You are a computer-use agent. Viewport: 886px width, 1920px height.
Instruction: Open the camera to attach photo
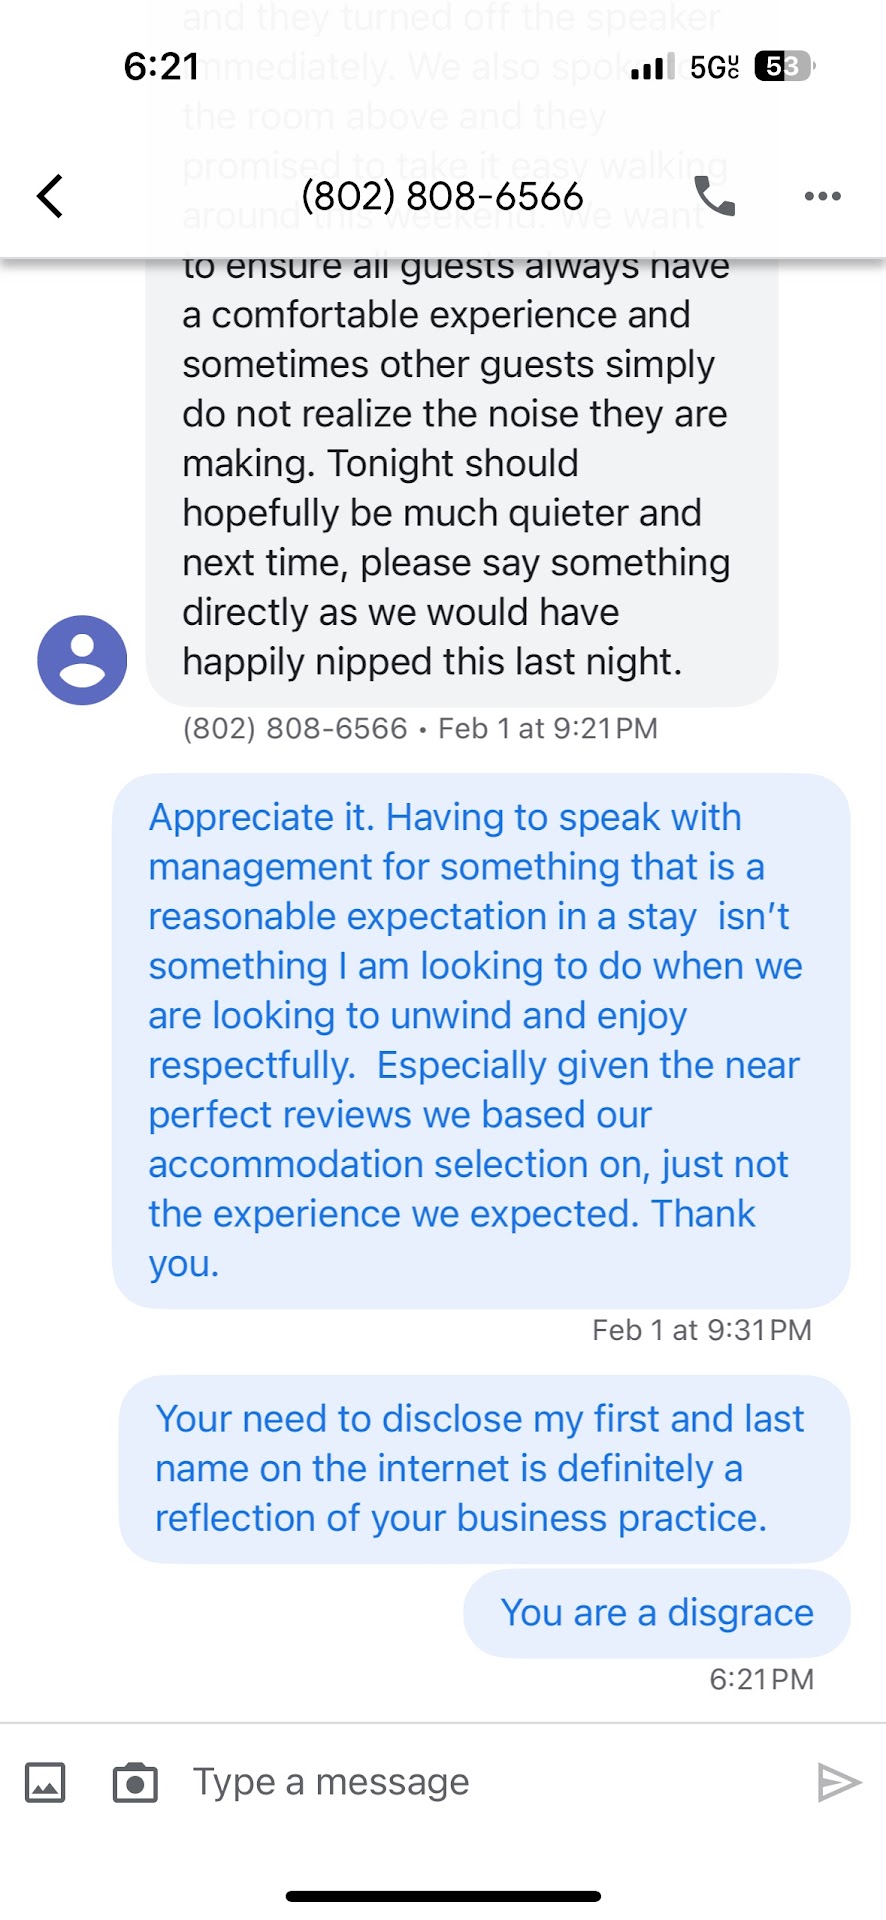135,1782
